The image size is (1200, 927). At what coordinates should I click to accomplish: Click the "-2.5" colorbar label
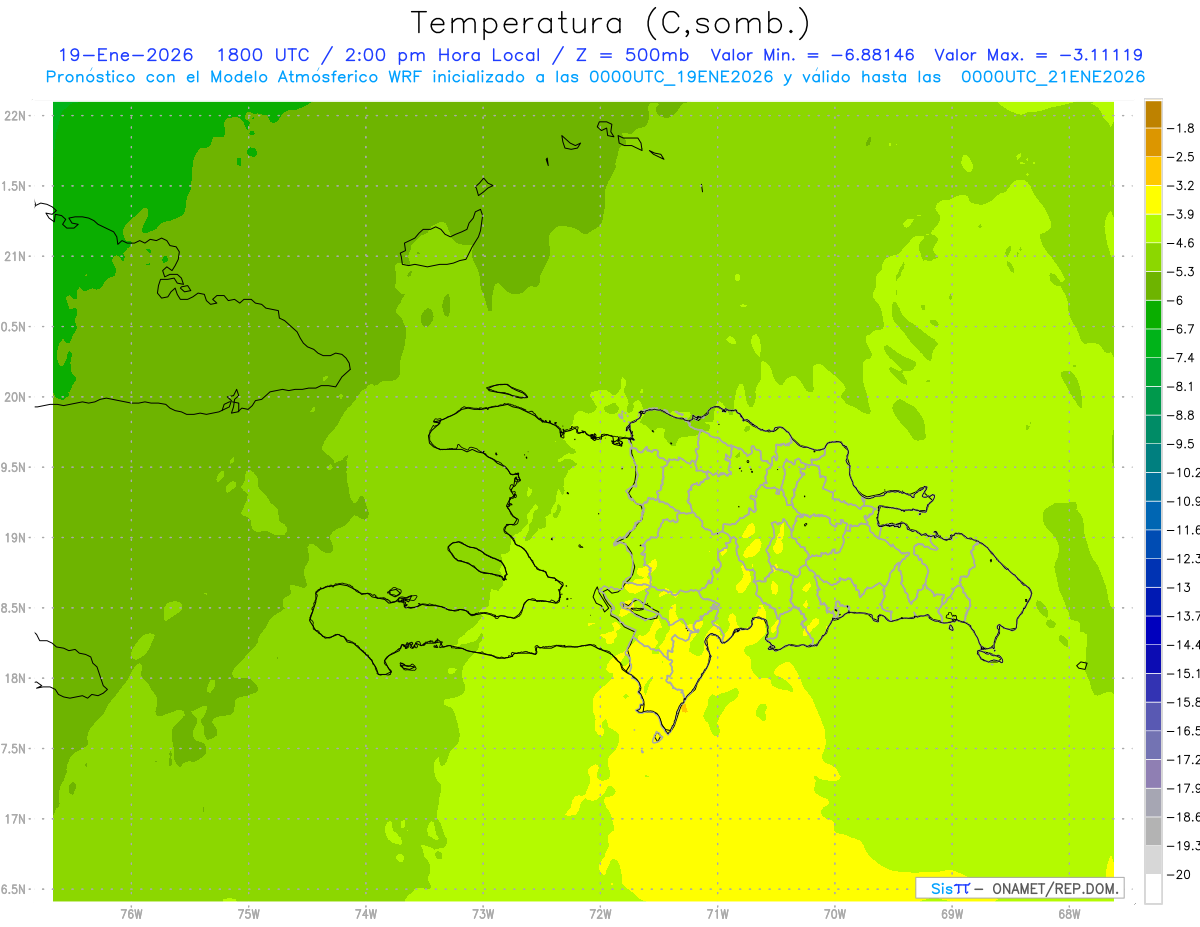[1181, 157]
